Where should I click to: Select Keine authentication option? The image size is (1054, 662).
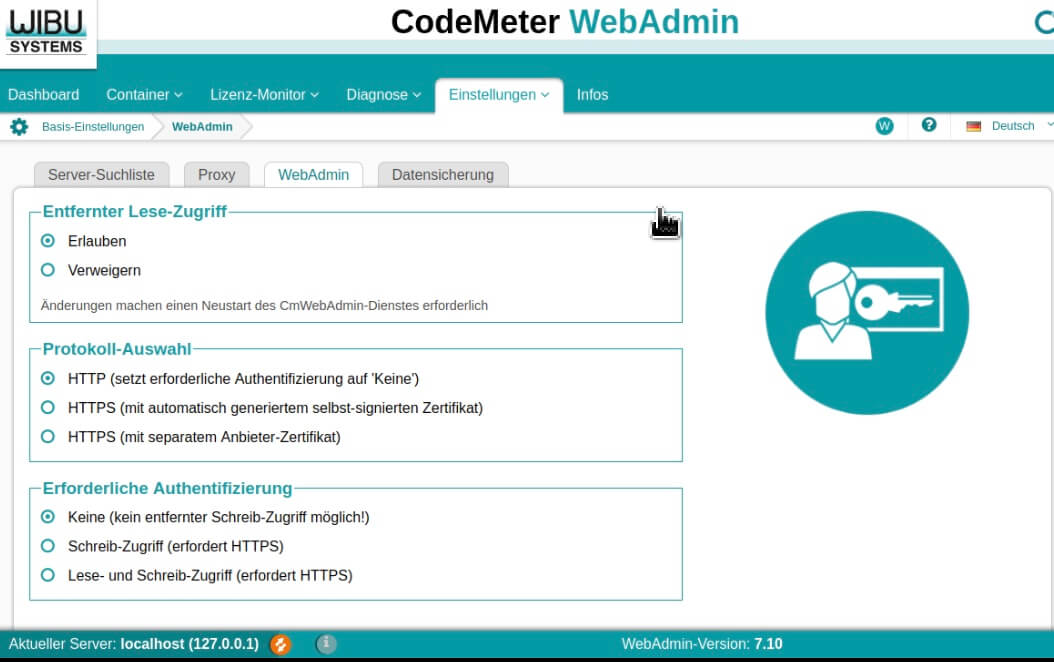[48, 517]
